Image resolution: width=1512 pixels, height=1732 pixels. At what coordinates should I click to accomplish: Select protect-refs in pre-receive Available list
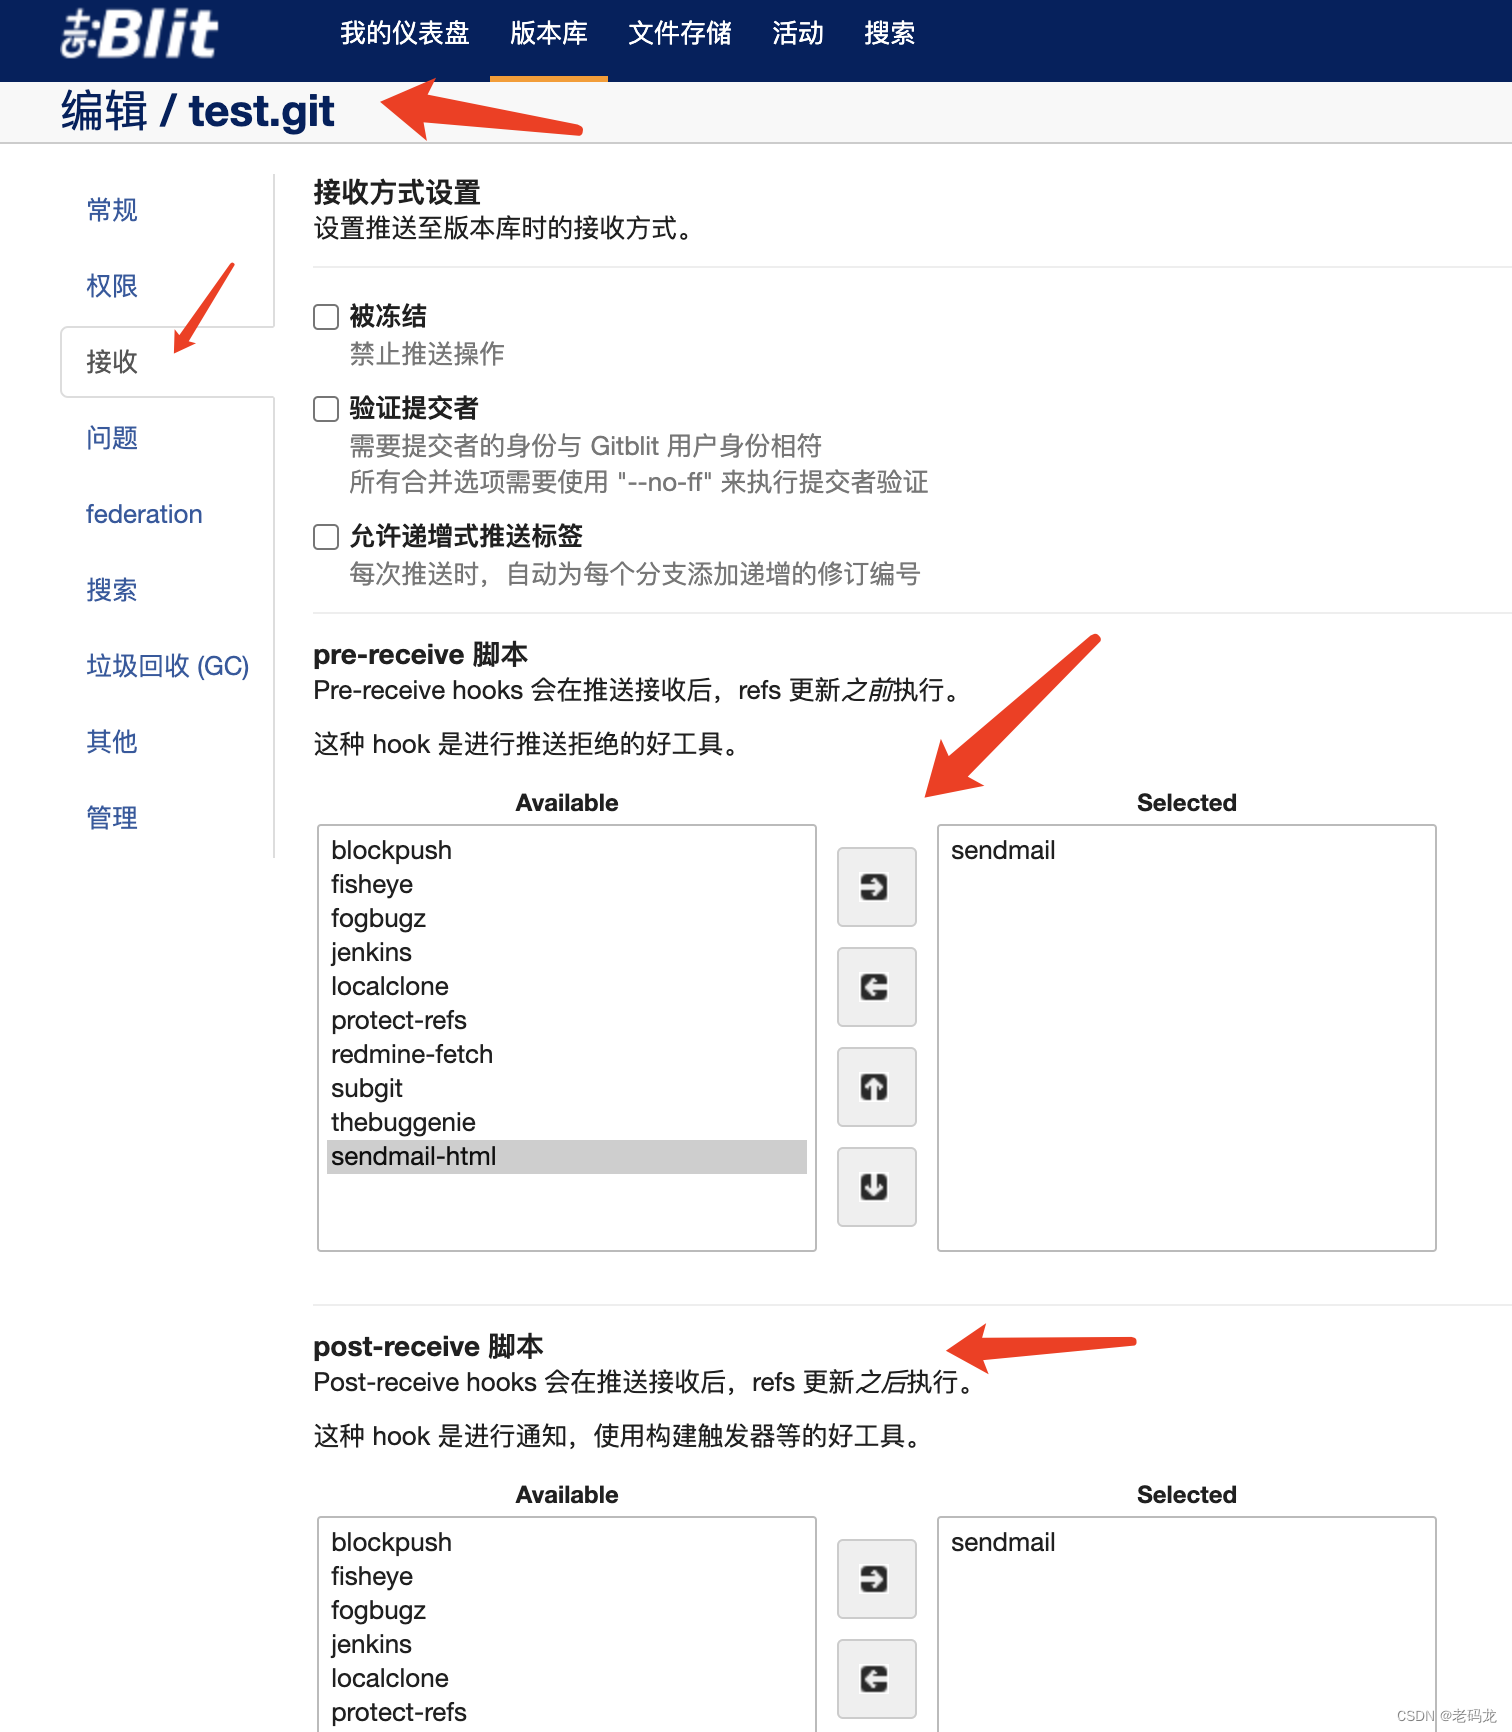pos(567,1020)
